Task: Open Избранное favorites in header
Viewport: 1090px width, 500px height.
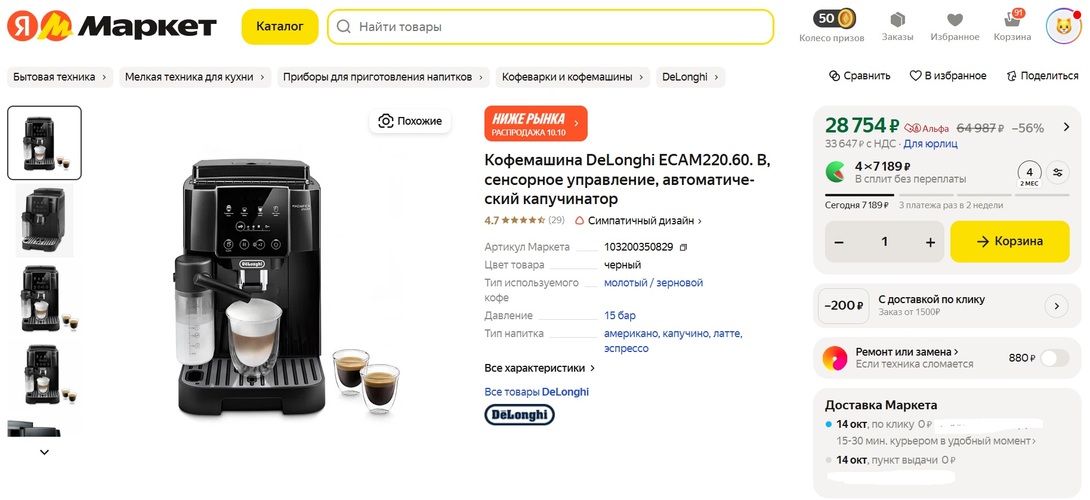Action: (x=954, y=22)
